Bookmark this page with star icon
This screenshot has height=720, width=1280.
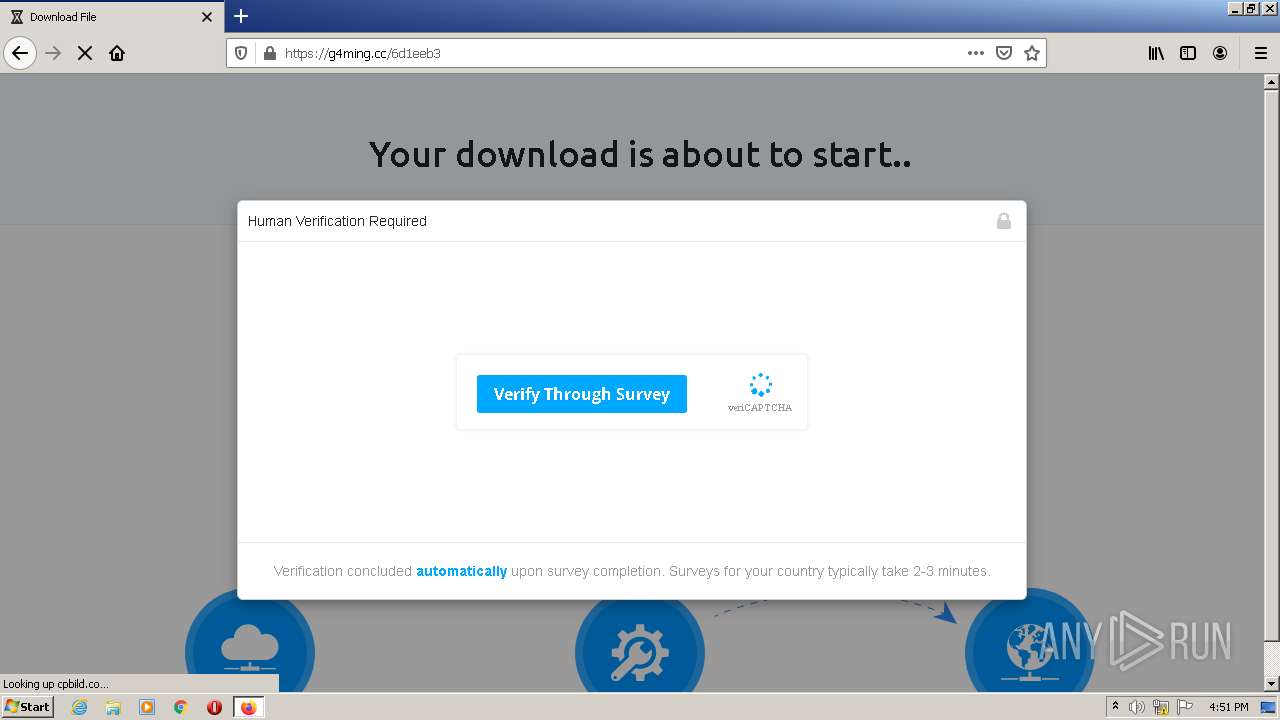coord(1032,53)
